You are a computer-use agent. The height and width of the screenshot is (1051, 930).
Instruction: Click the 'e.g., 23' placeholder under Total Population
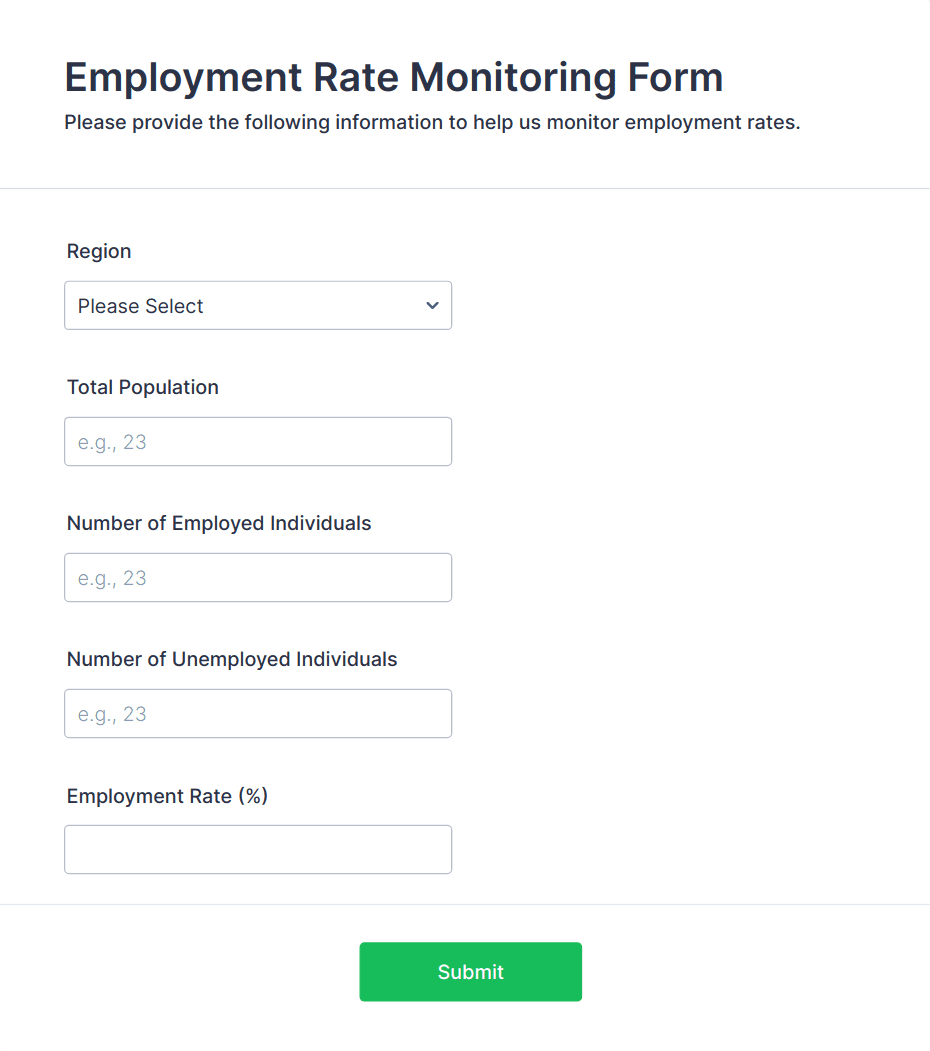pos(112,443)
